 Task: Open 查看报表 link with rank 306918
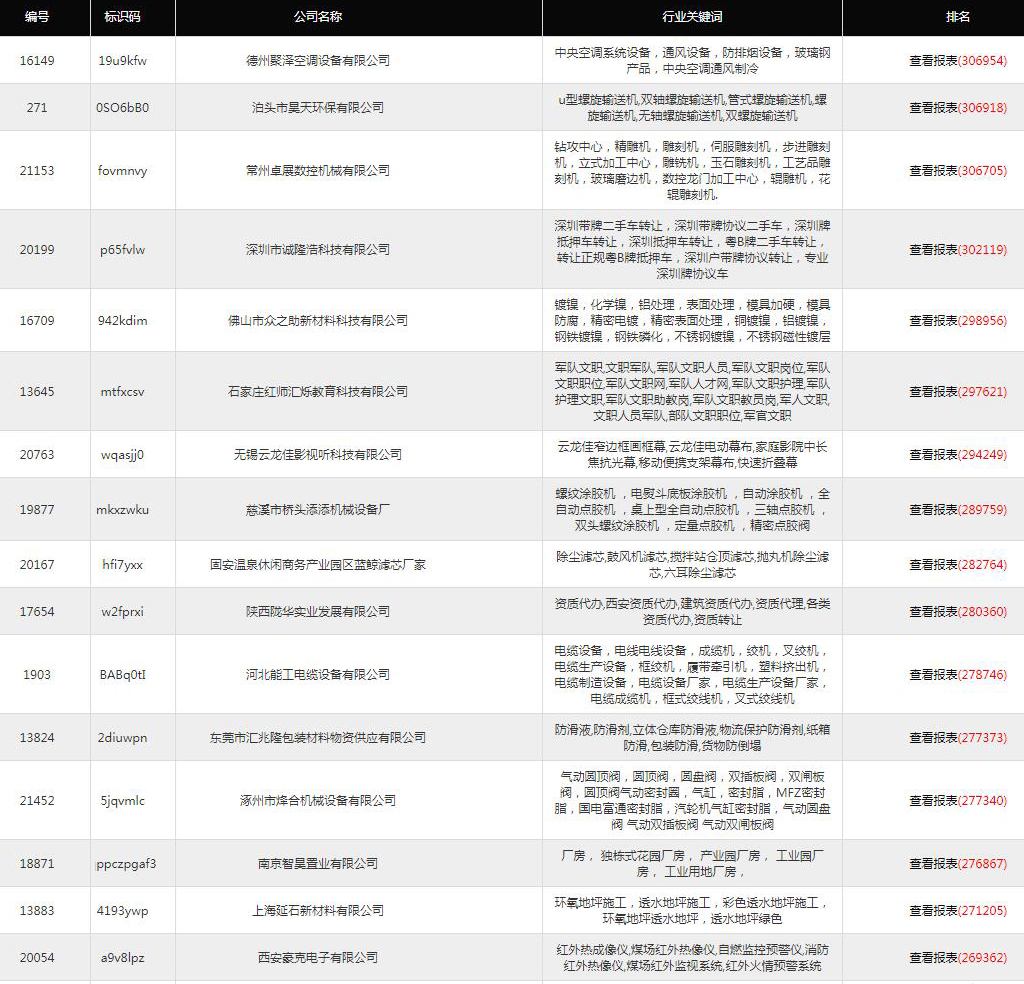tap(957, 107)
